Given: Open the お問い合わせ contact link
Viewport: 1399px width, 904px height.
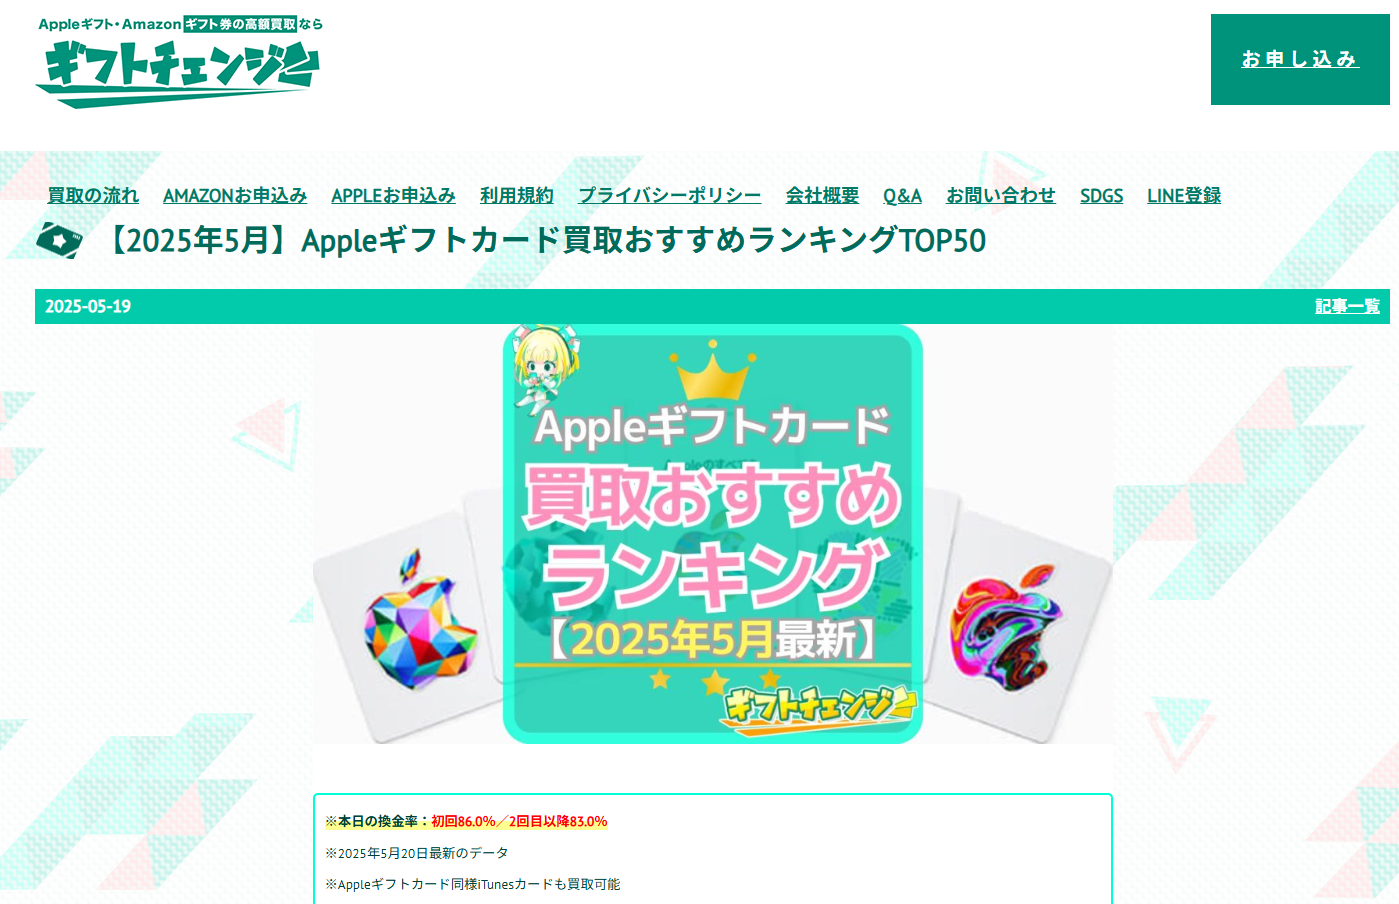Looking at the screenshot, I should (x=1001, y=196).
